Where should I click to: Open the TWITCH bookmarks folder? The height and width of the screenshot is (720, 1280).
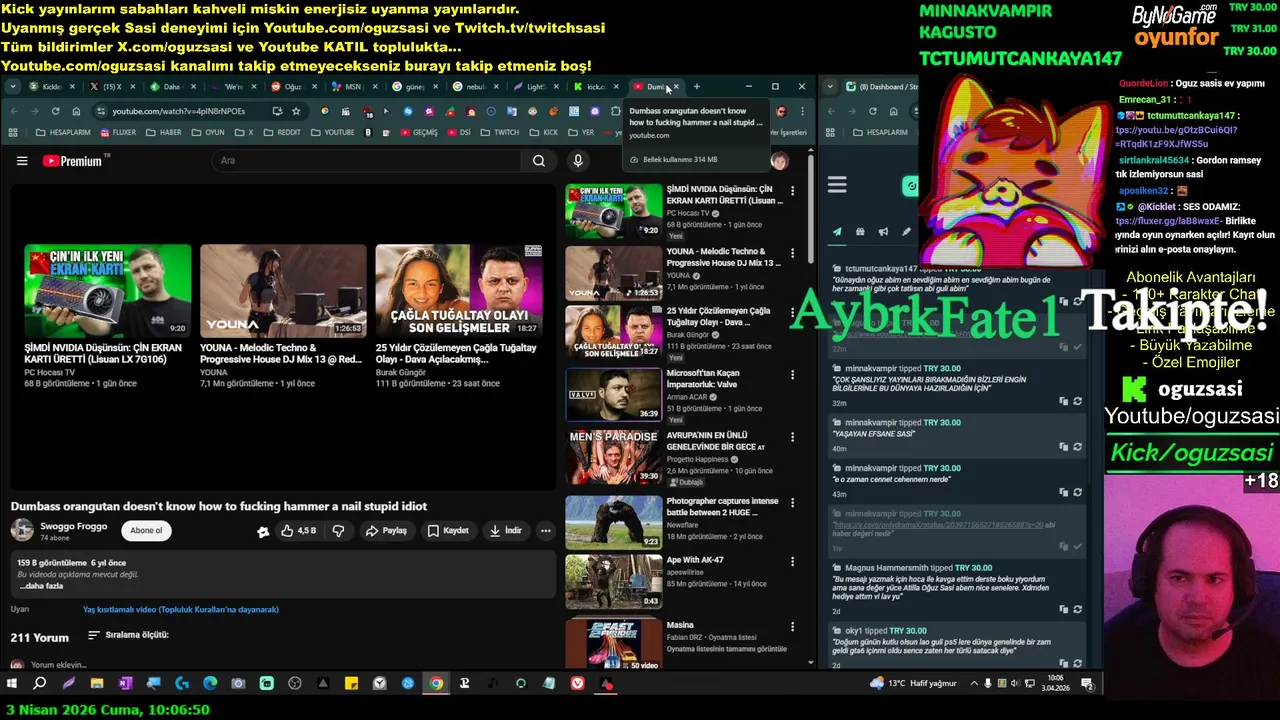pyautogui.click(x=500, y=132)
